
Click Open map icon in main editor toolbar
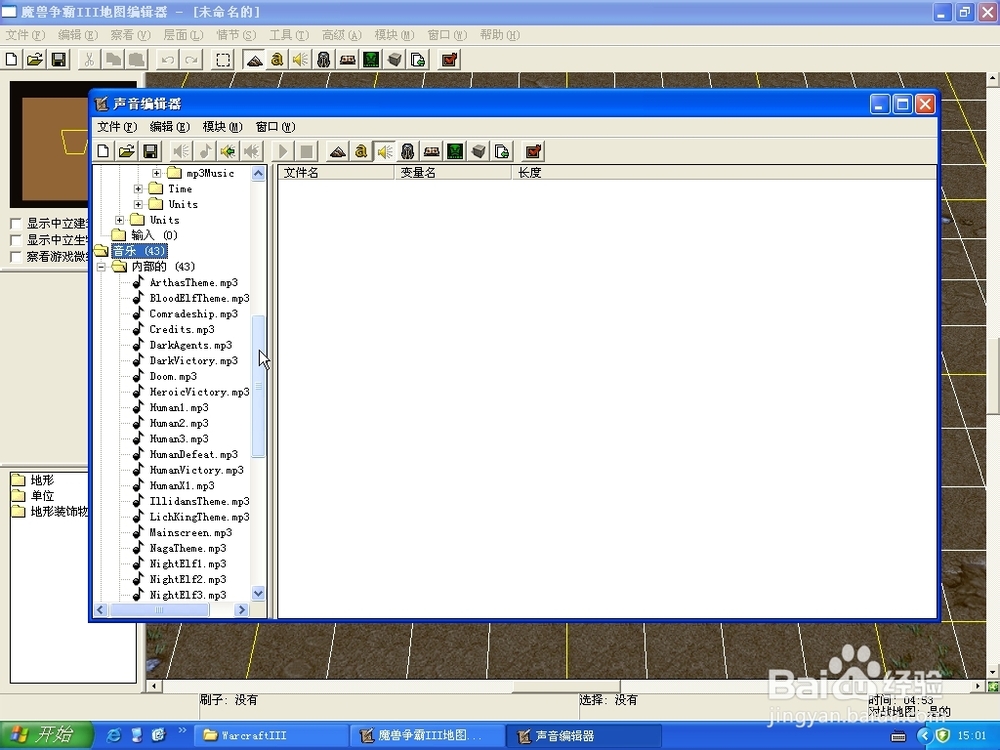pyautogui.click(x=35, y=60)
